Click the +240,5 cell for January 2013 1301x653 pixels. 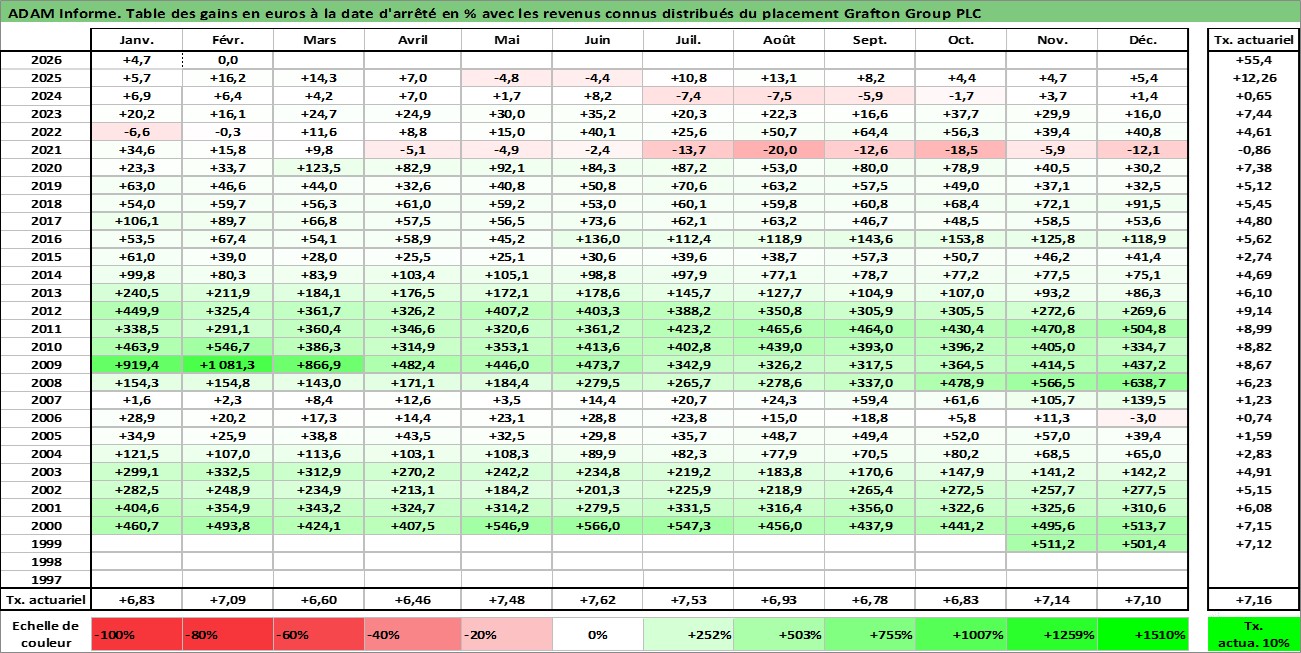[x=136, y=293]
